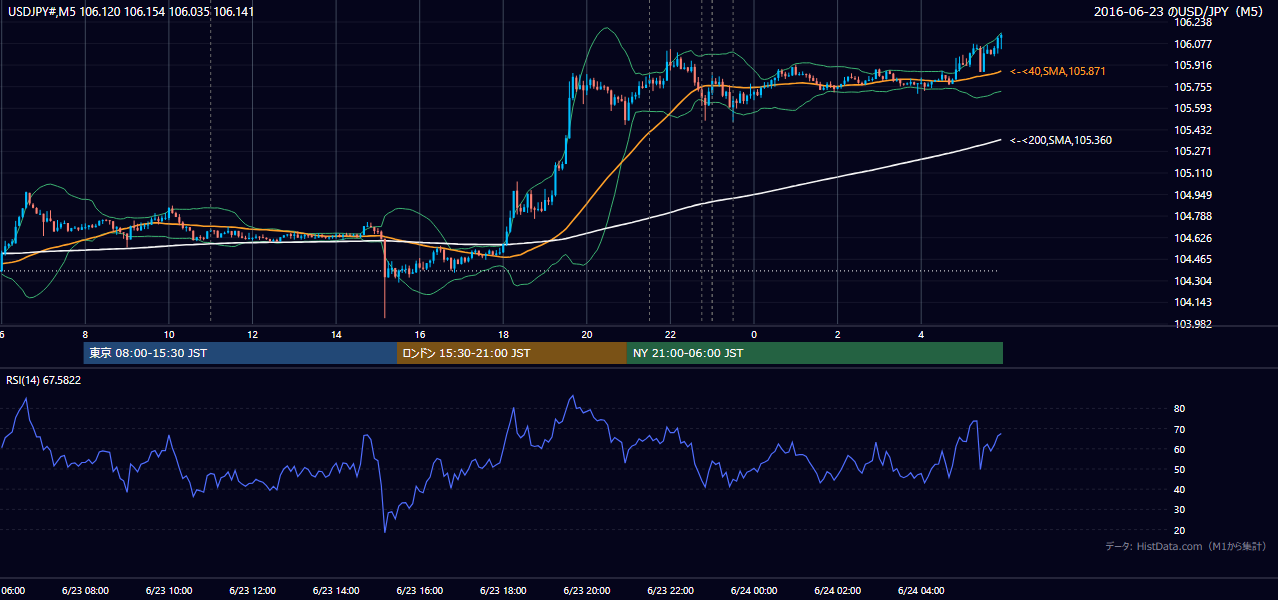Click the 6/23 08:00 date label
Image resolution: width=1278 pixels, height=600 pixels.
(85, 591)
